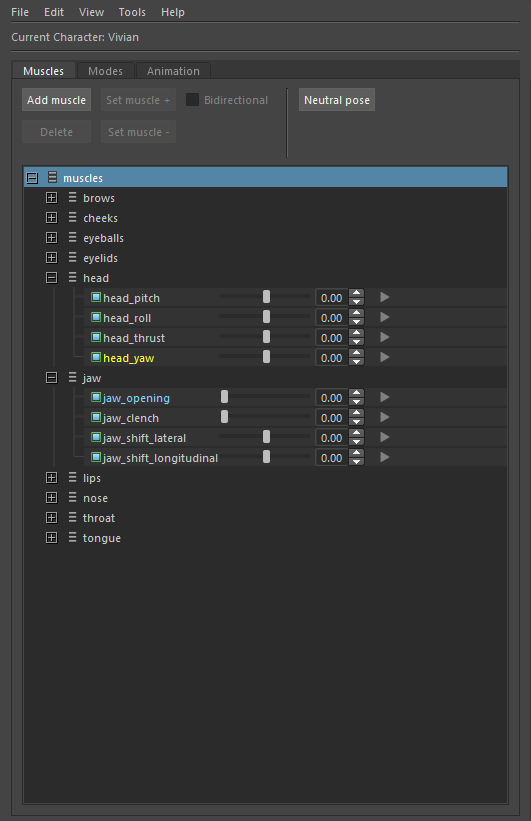Click the group lines icon beside brows

(72, 198)
